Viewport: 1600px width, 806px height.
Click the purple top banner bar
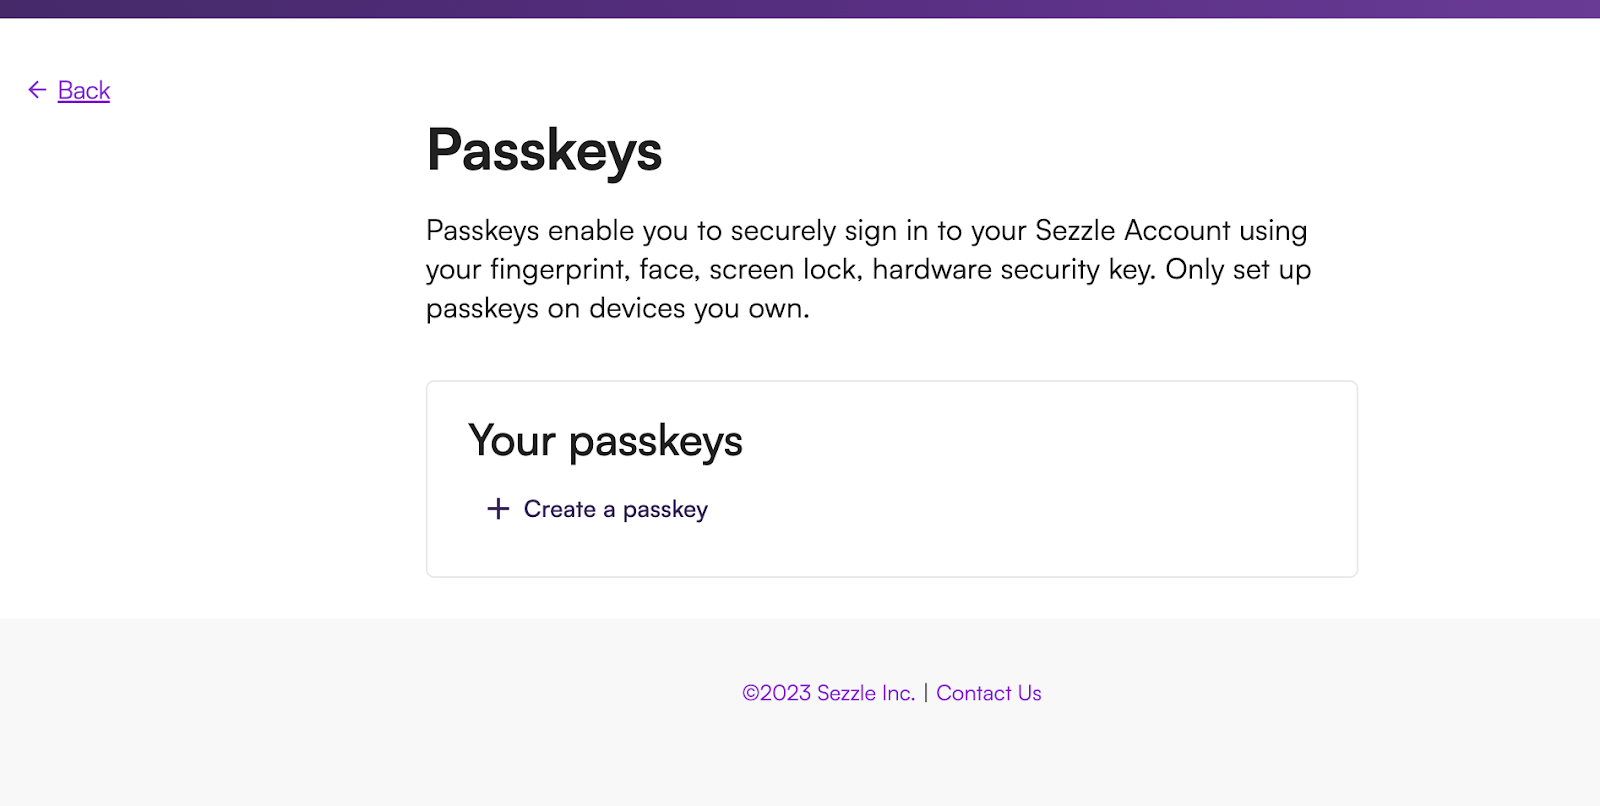800,9
